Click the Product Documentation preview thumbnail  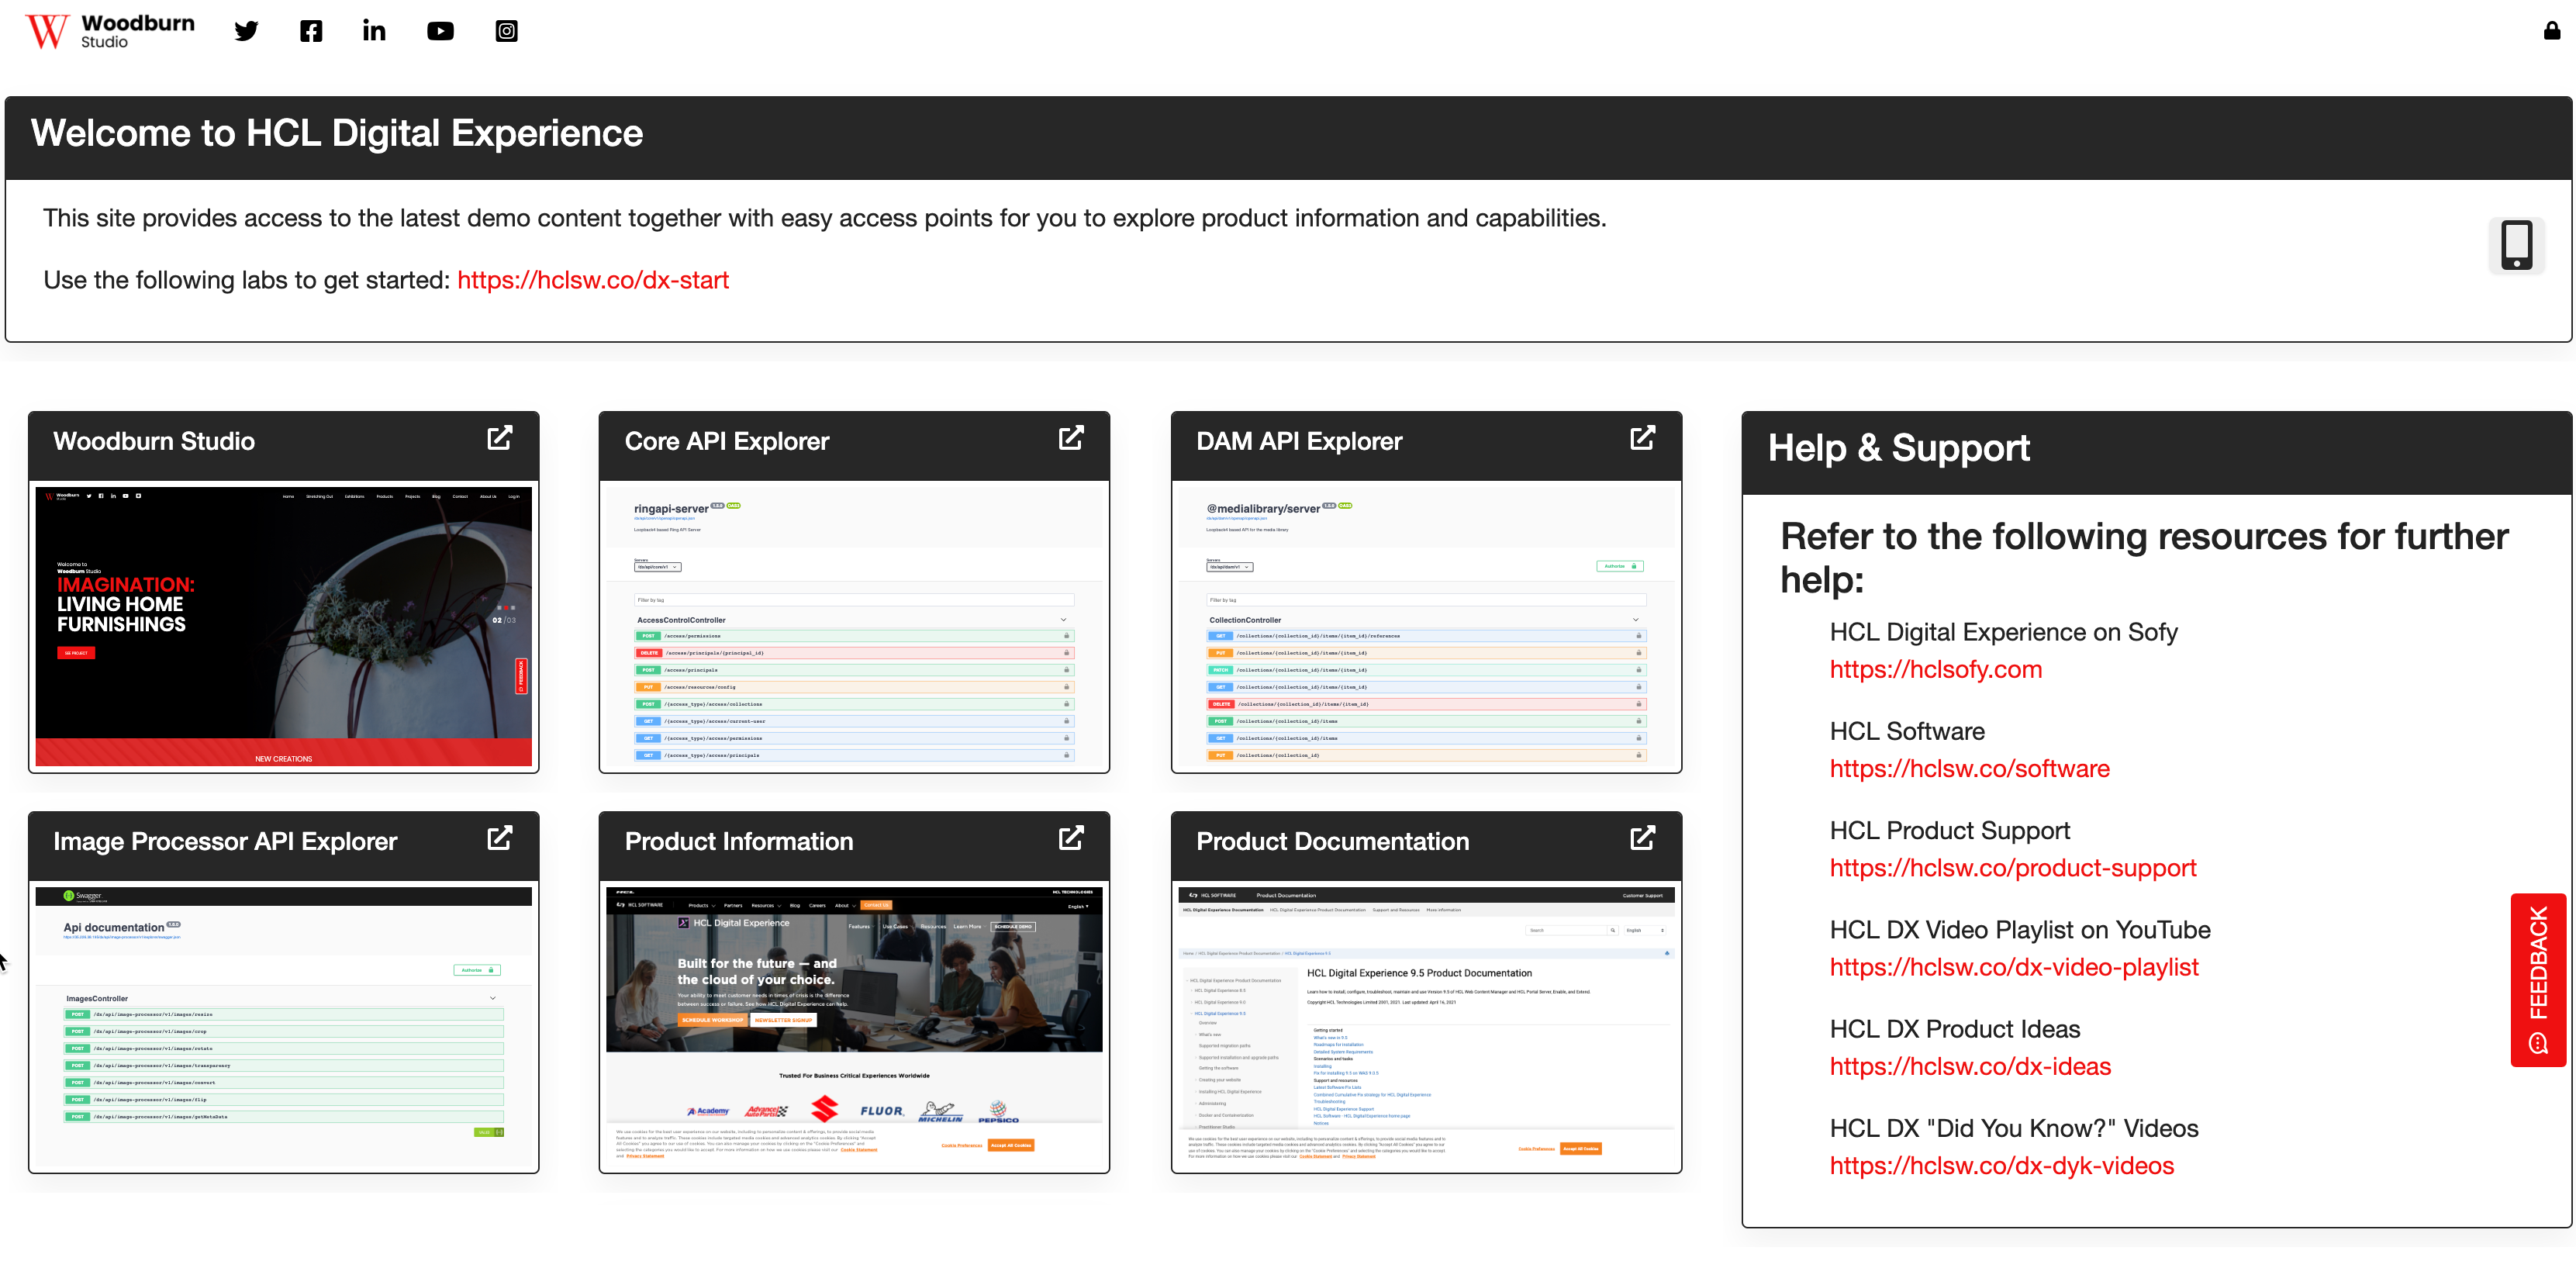(1427, 1027)
